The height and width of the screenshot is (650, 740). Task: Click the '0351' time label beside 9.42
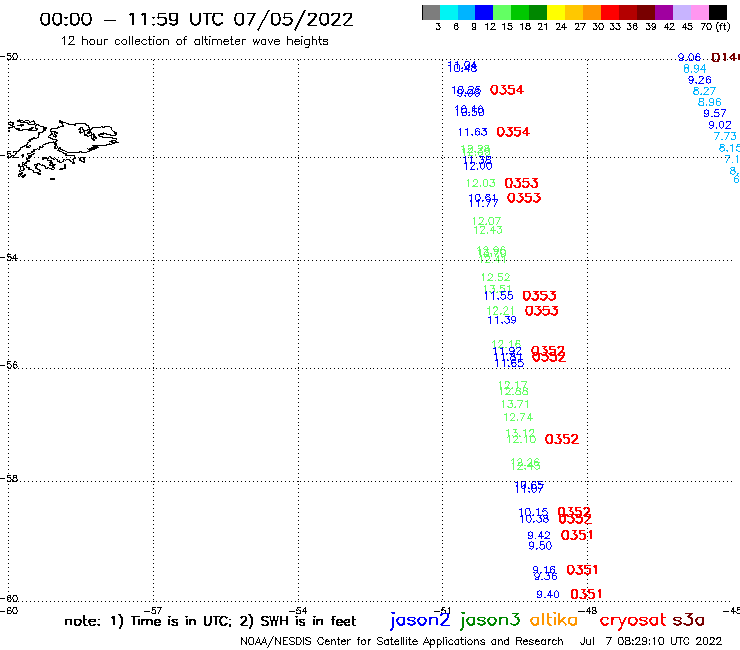point(577,535)
